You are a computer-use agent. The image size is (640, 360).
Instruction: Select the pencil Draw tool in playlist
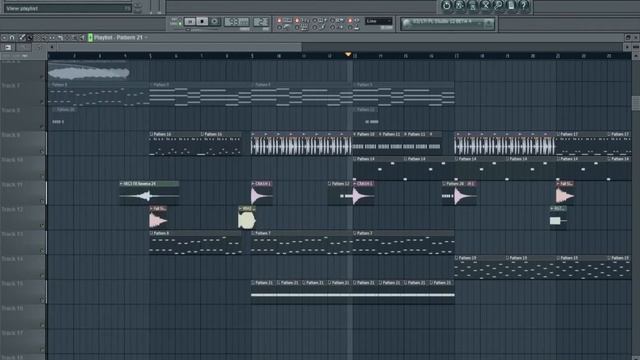click(22, 38)
